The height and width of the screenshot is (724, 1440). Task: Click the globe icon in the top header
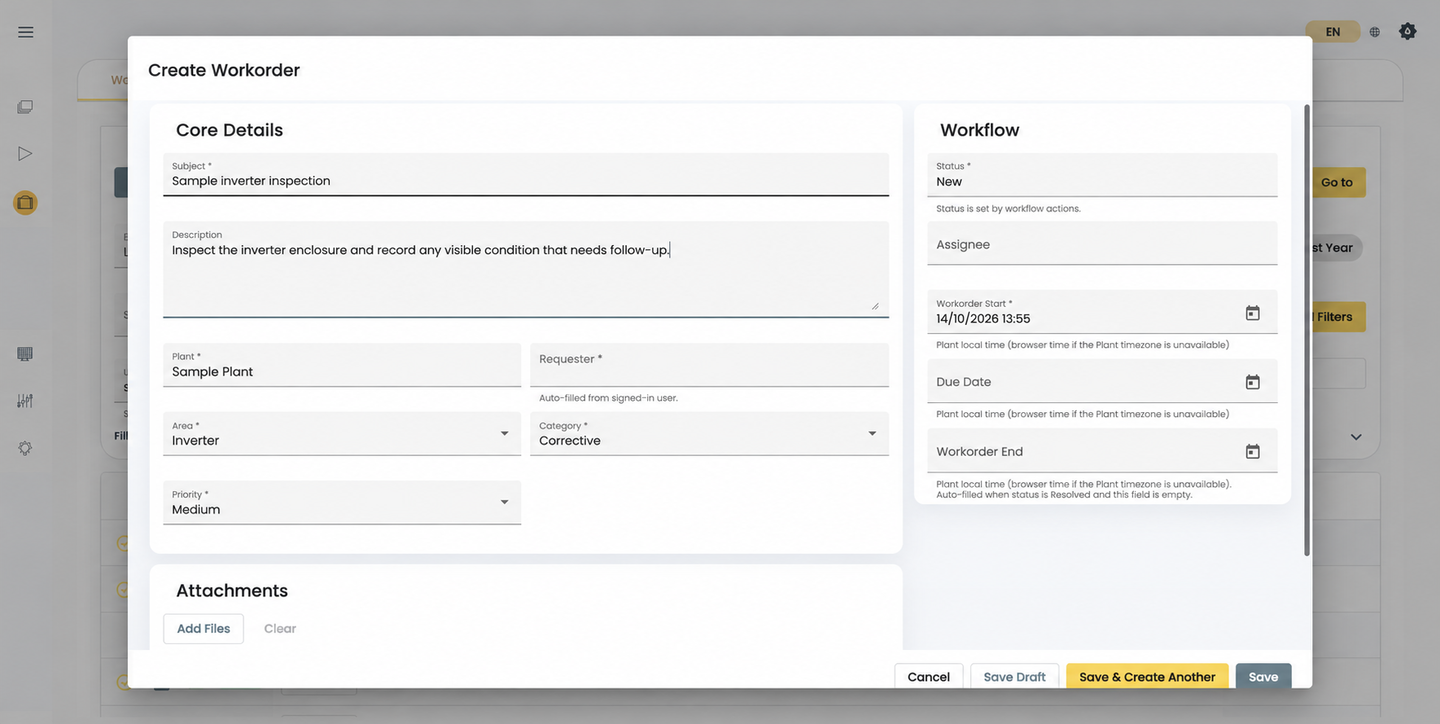(x=1375, y=32)
